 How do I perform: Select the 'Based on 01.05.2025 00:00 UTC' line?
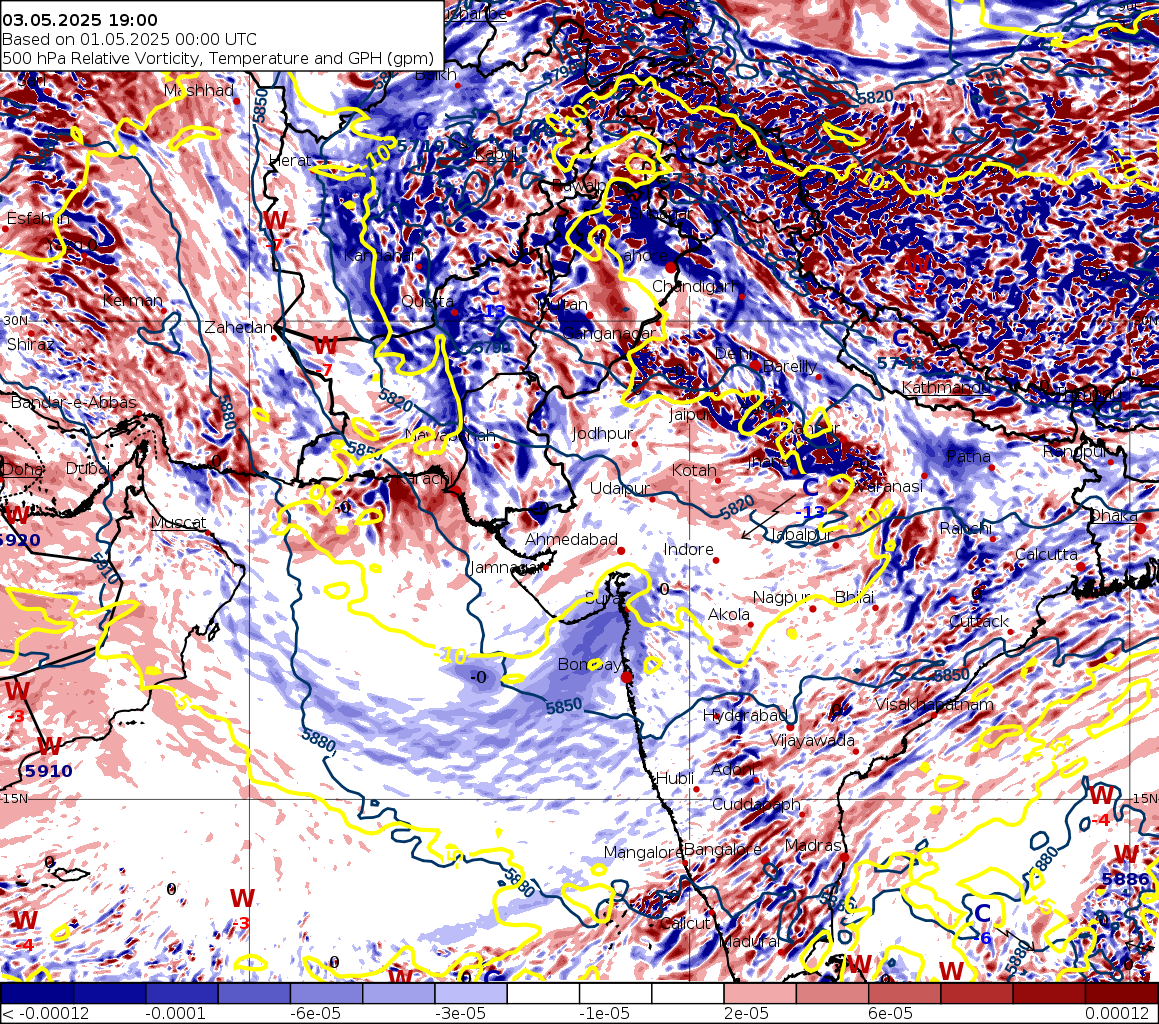pos(129,40)
